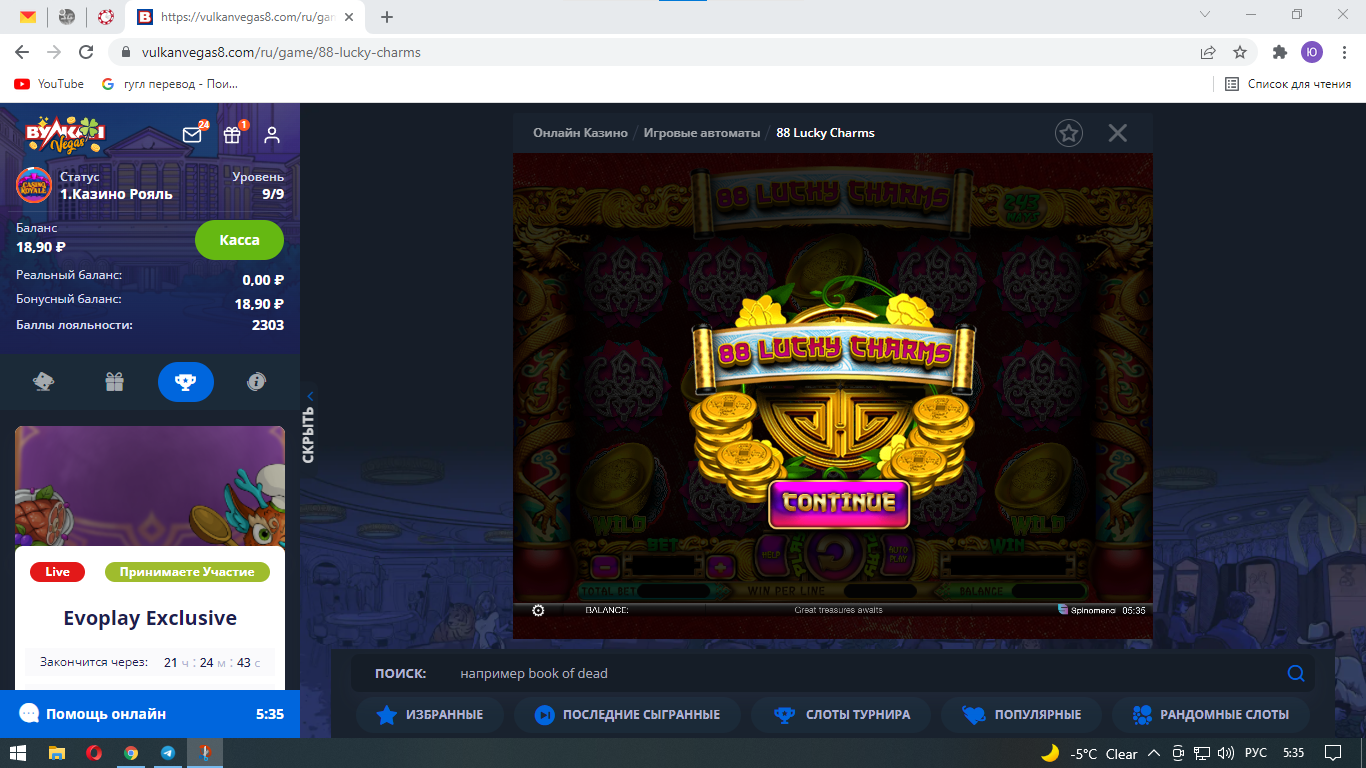
Task: Open a new browser tab
Action: [x=387, y=17]
